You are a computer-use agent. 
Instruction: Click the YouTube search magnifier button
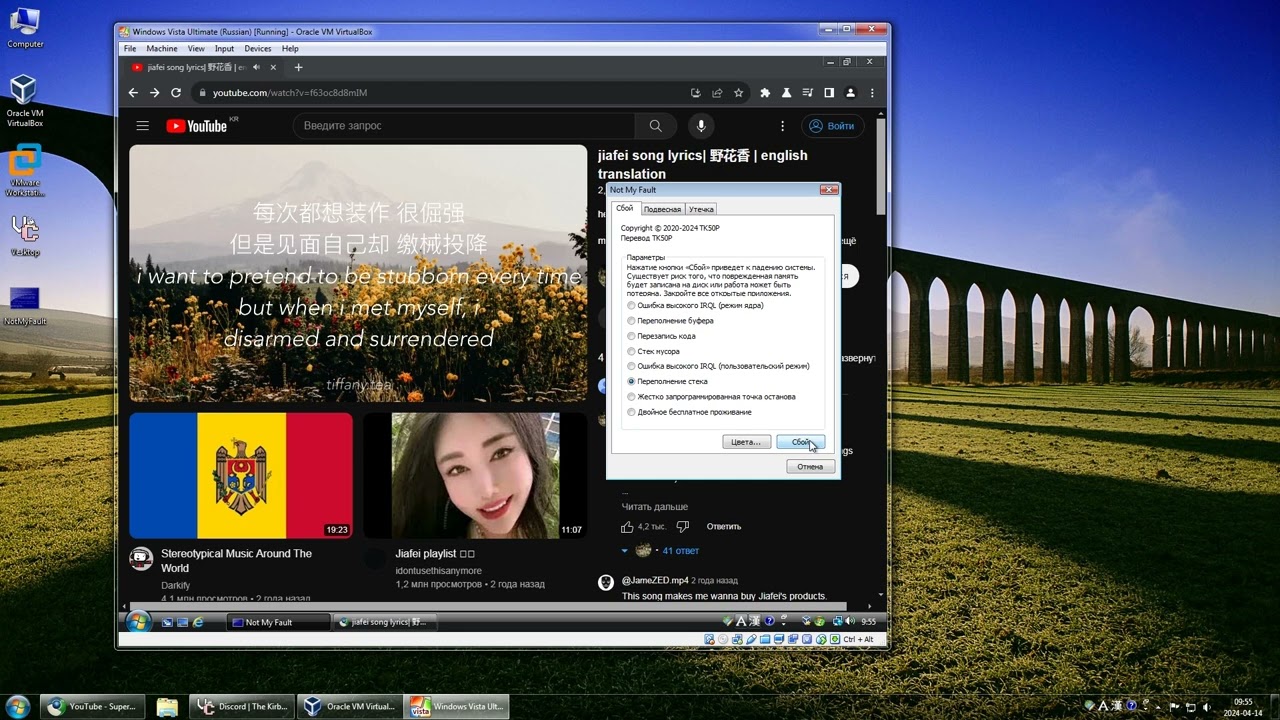click(x=656, y=126)
